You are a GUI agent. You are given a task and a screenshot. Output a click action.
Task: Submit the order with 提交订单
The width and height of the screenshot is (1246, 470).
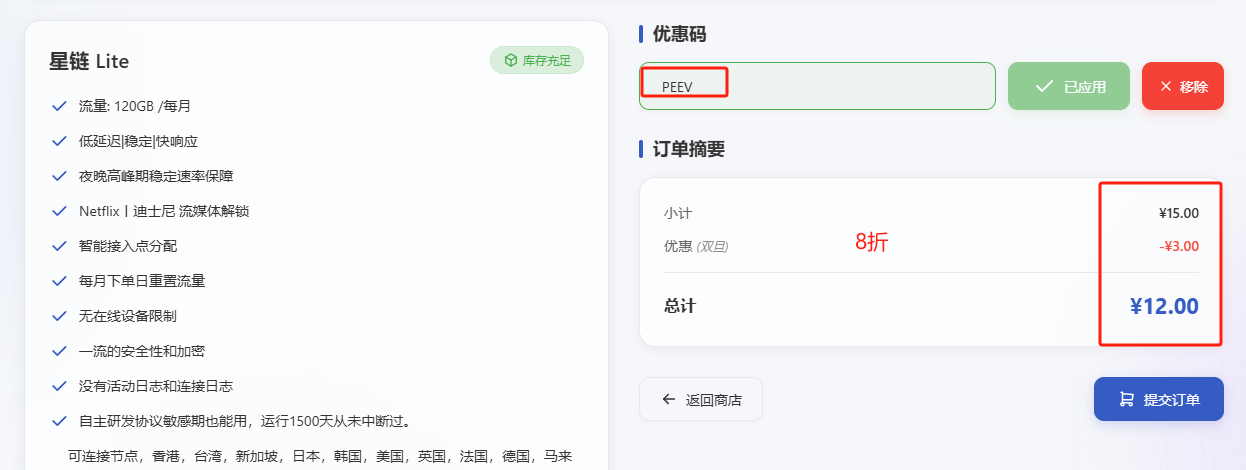coord(1158,400)
